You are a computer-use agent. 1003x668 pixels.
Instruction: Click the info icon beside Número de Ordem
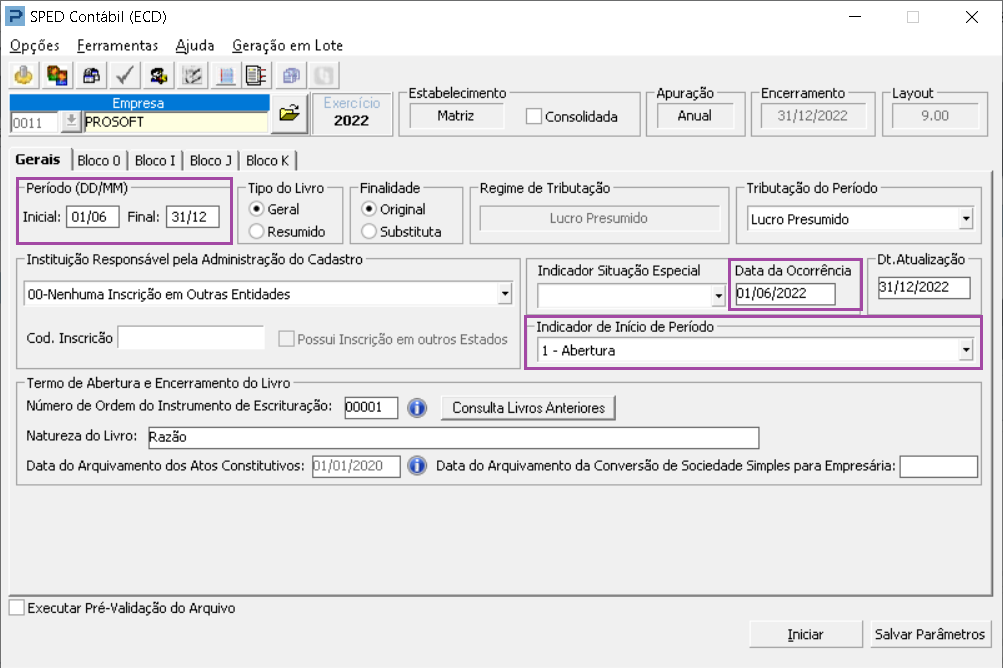click(x=416, y=408)
